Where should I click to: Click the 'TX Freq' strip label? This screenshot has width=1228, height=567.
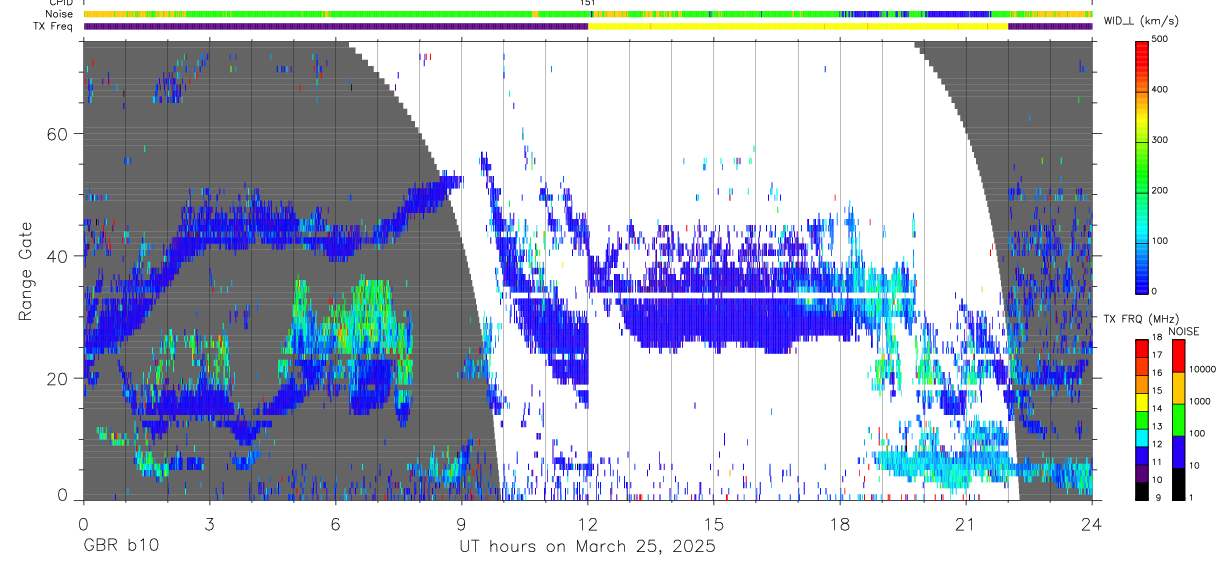(53, 26)
